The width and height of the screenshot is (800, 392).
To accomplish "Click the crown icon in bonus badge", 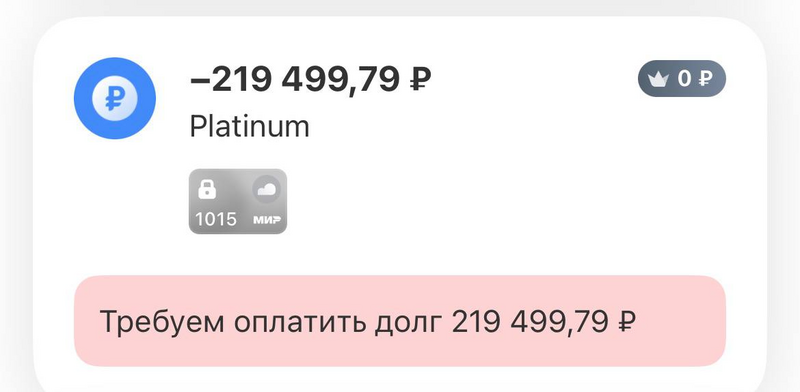I will click(659, 79).
